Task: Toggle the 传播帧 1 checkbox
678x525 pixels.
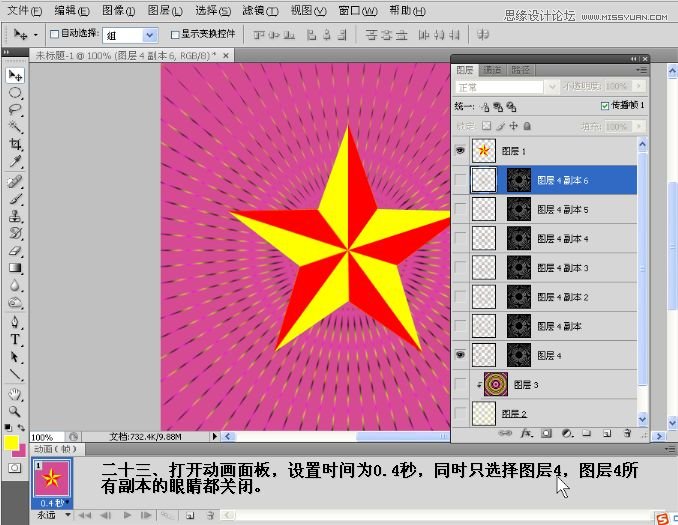Action: point(605,106)
